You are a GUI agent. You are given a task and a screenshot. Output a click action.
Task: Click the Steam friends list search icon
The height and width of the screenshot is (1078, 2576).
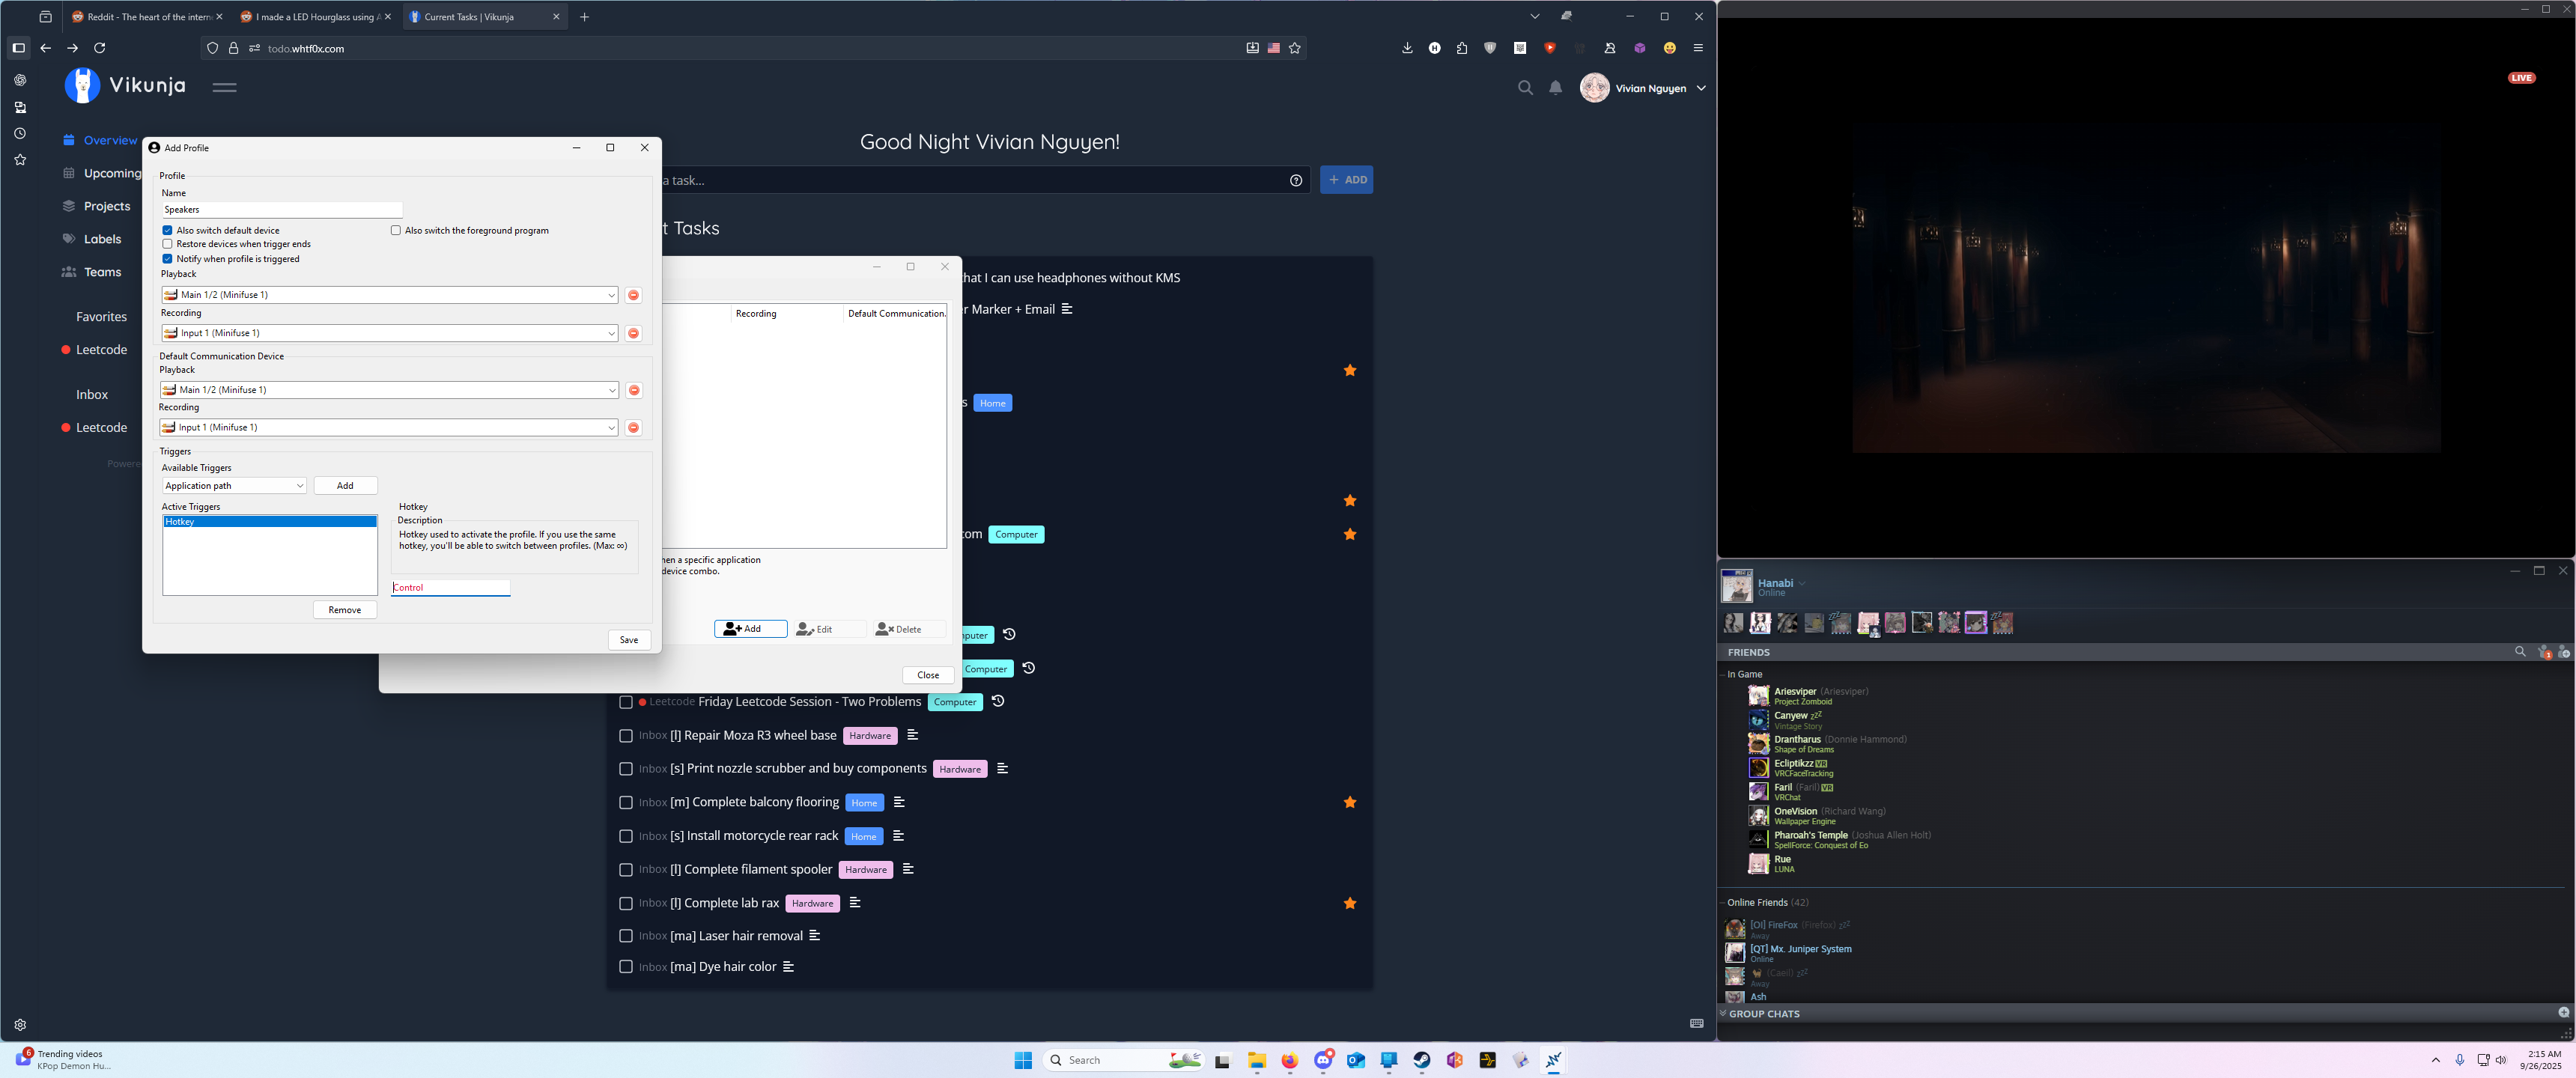pyautogui.click(x=2520, y=652)
